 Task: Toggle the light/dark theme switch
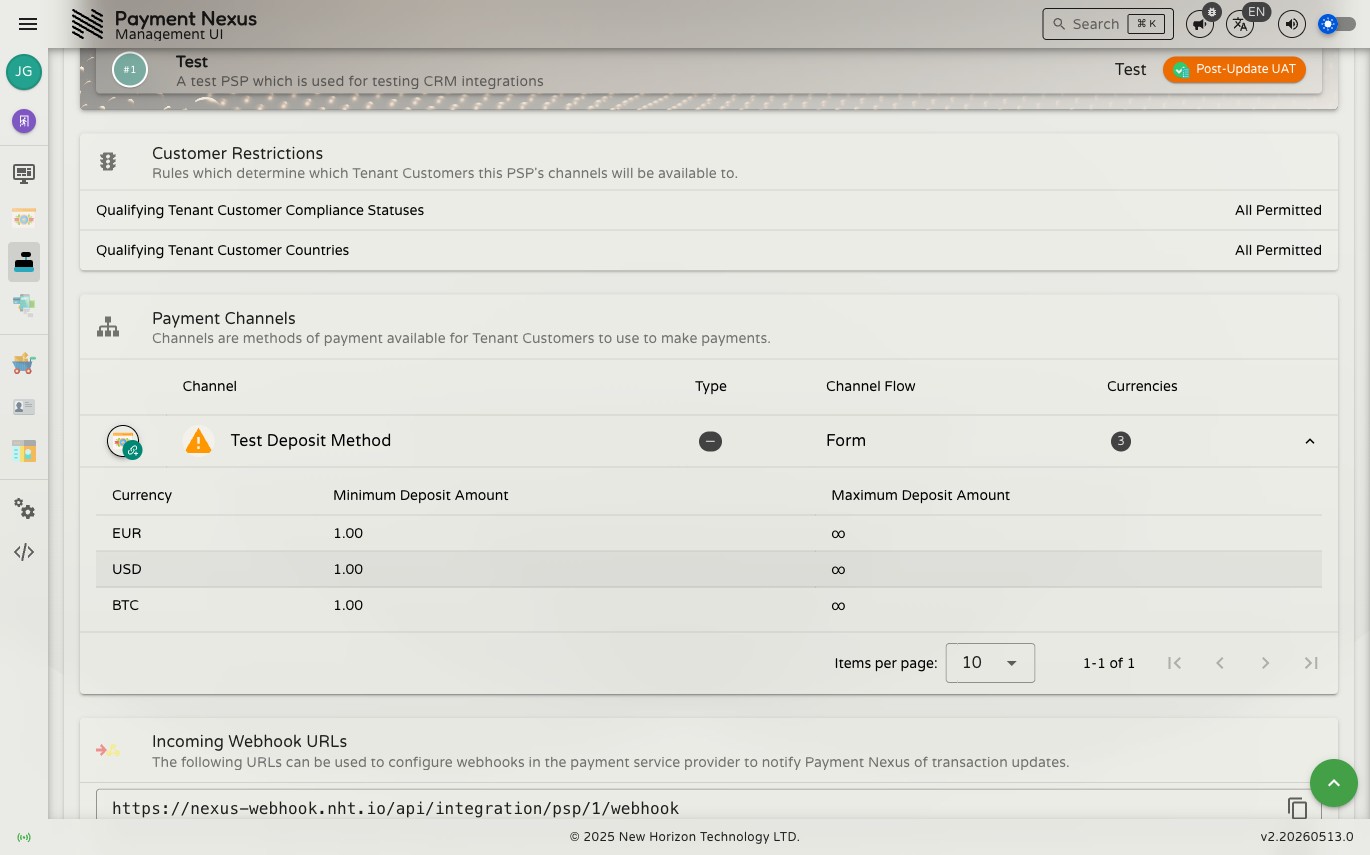(1337, 24)
